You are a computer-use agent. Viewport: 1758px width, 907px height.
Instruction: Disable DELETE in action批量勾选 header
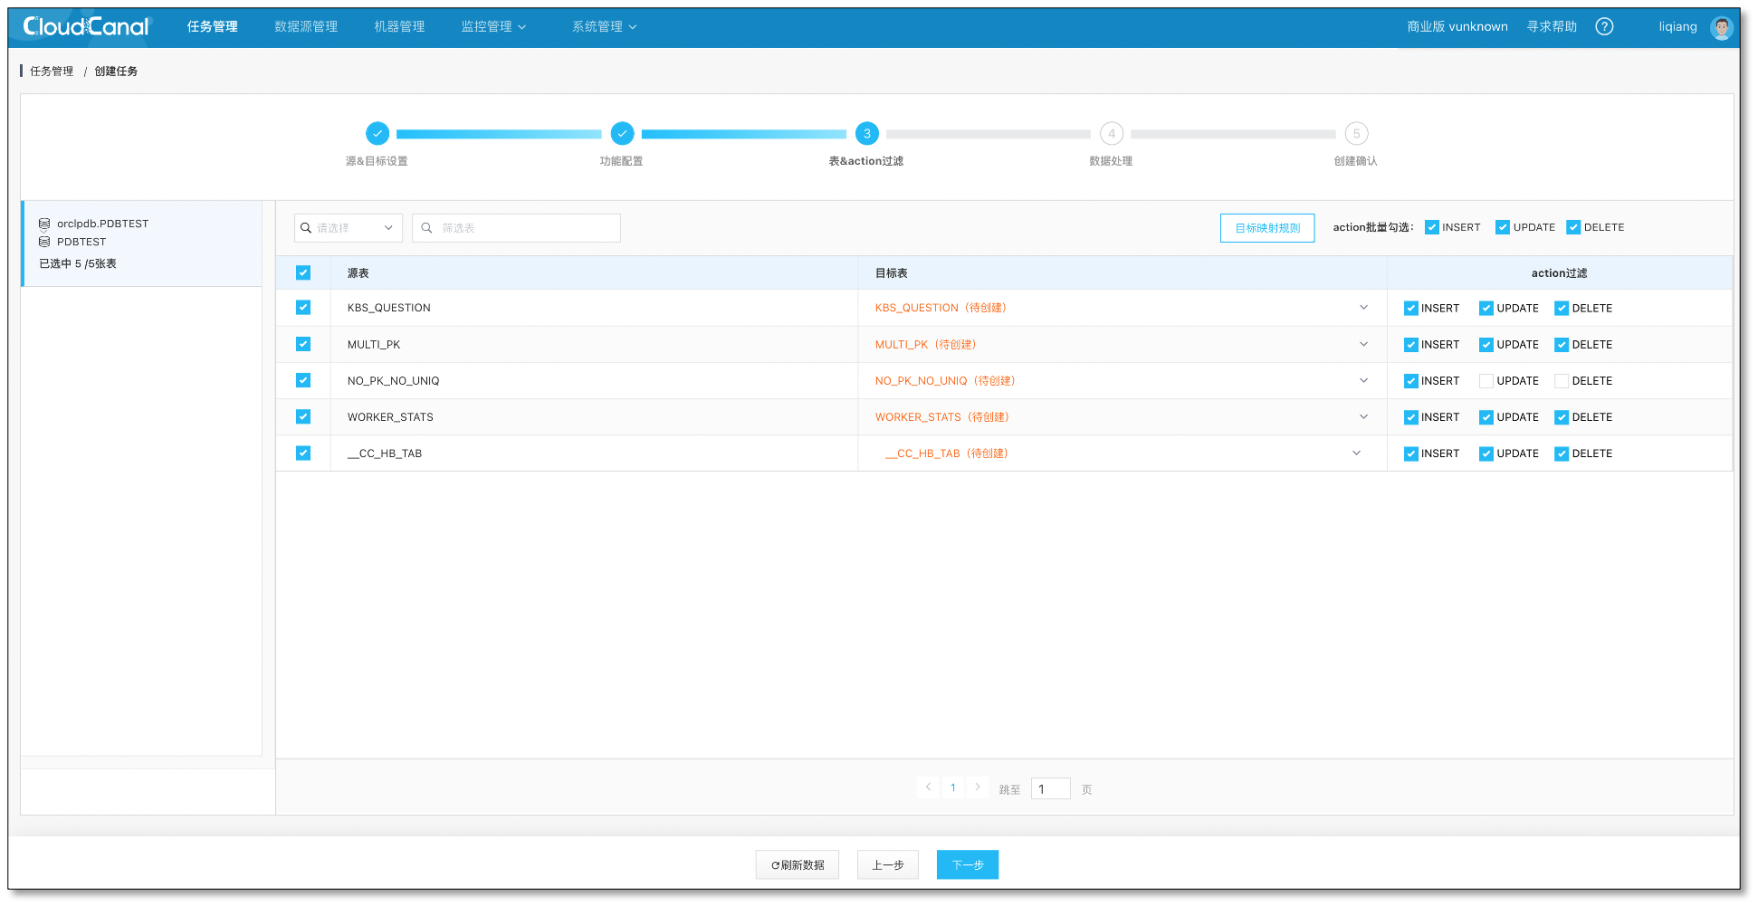click(1573, 227)
